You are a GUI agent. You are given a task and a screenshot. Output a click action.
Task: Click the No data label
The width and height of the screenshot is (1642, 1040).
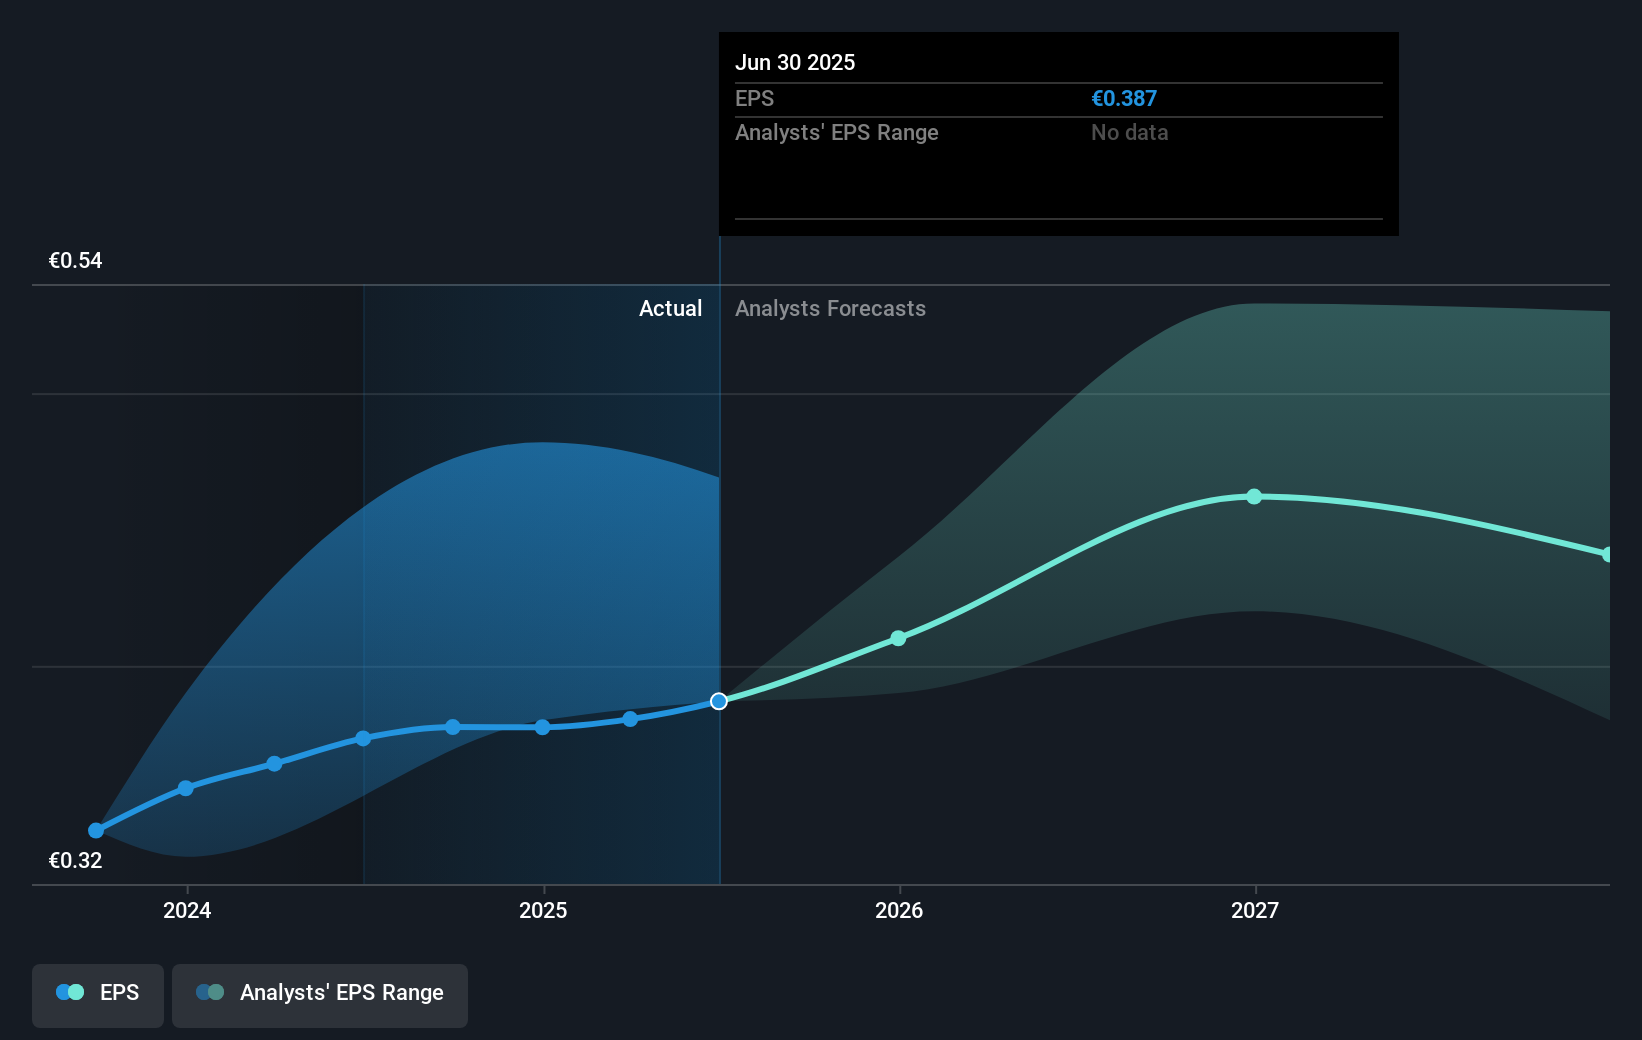[x=1129, y=132]
